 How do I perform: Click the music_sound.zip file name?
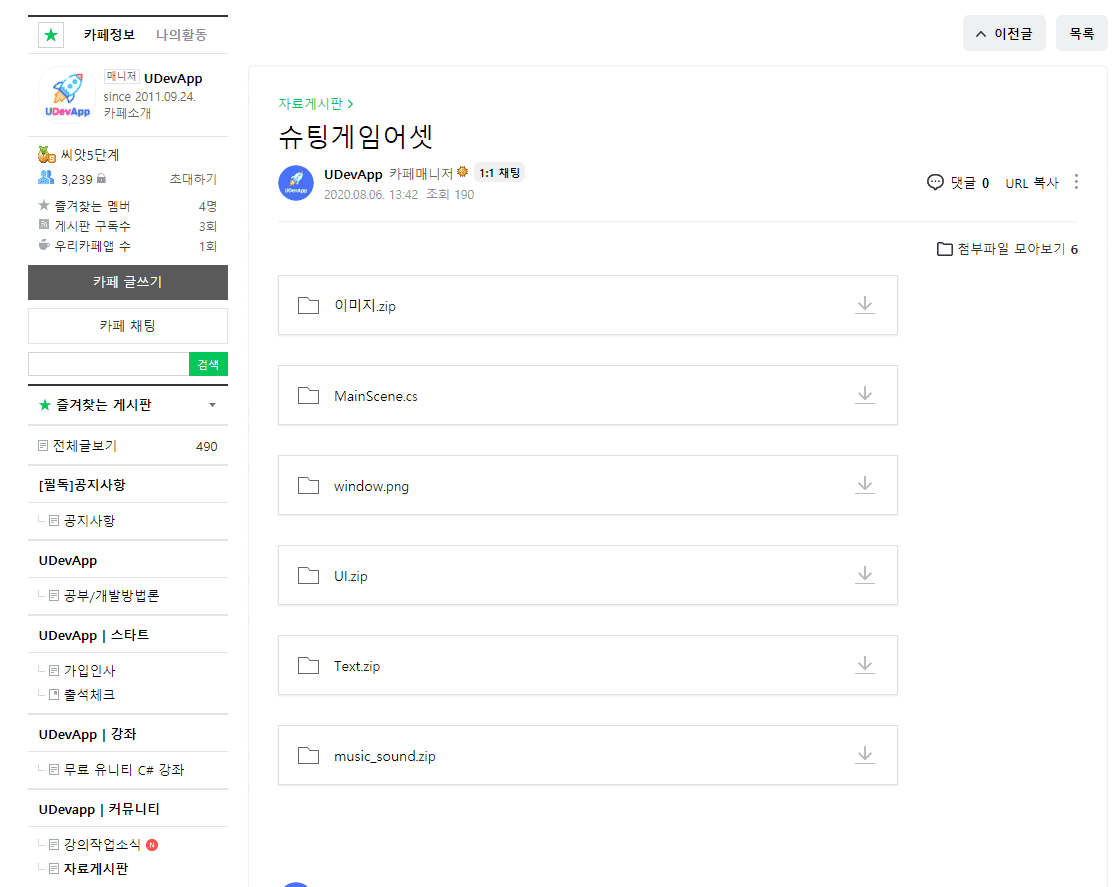(x=385, y=756)
